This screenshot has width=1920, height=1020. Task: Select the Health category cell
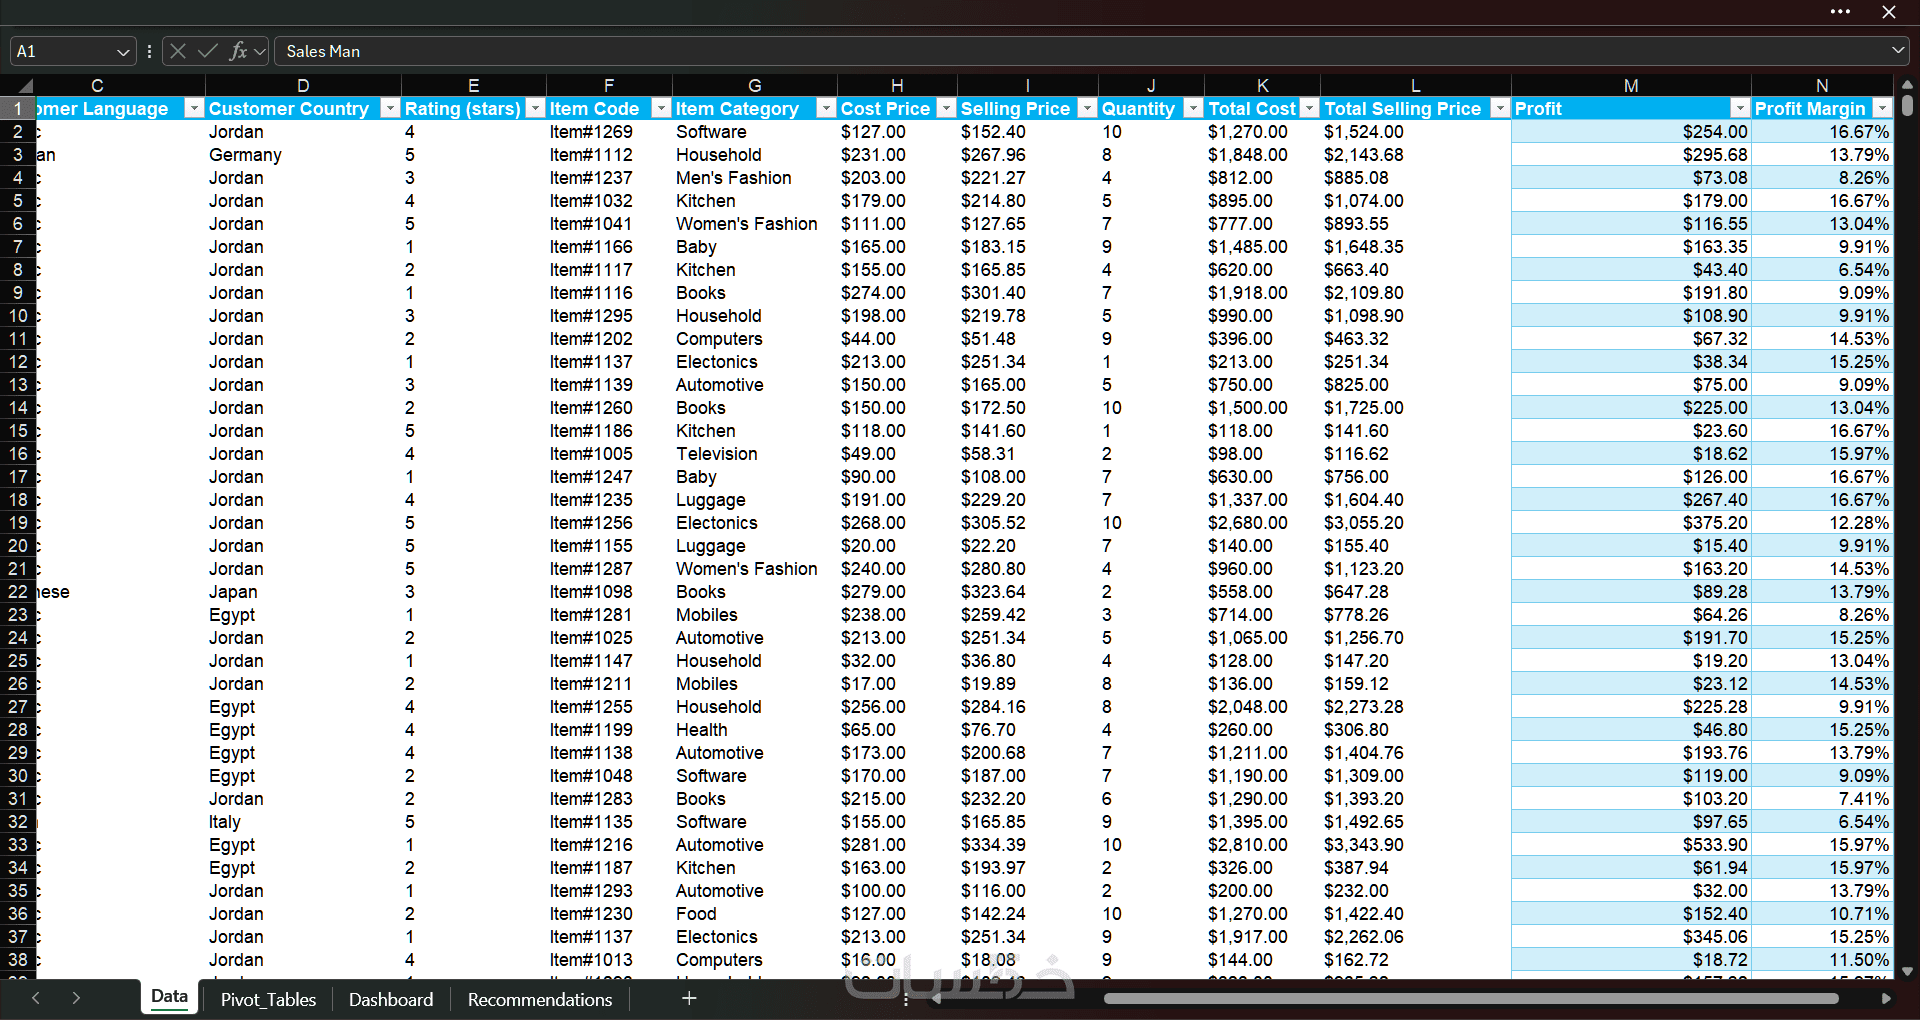point(755,730)
